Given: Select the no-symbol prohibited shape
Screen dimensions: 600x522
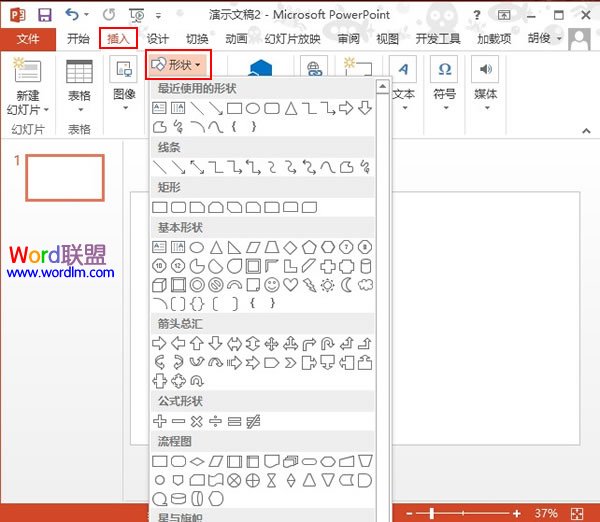Looking at the screenshot, I should tap(215, 285).
